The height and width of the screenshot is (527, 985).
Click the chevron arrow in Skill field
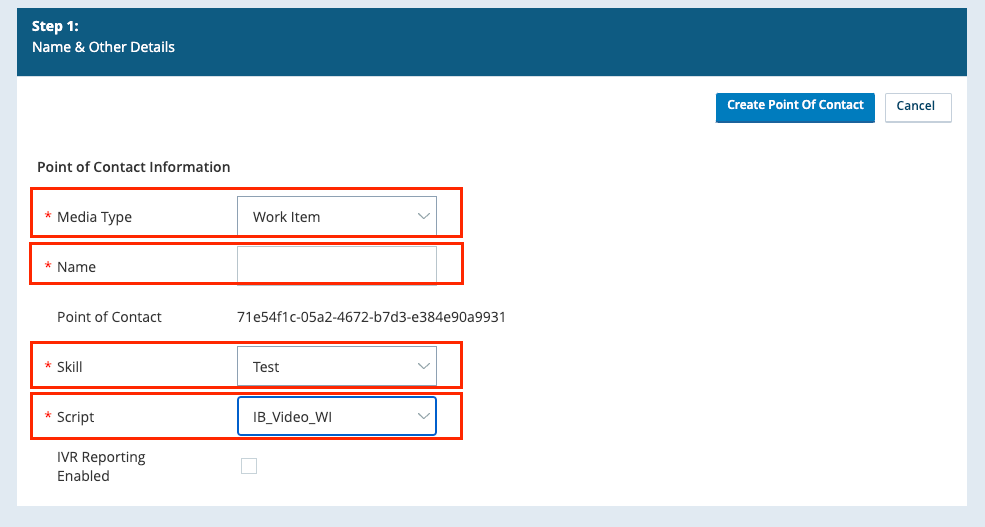pos(423,367)
